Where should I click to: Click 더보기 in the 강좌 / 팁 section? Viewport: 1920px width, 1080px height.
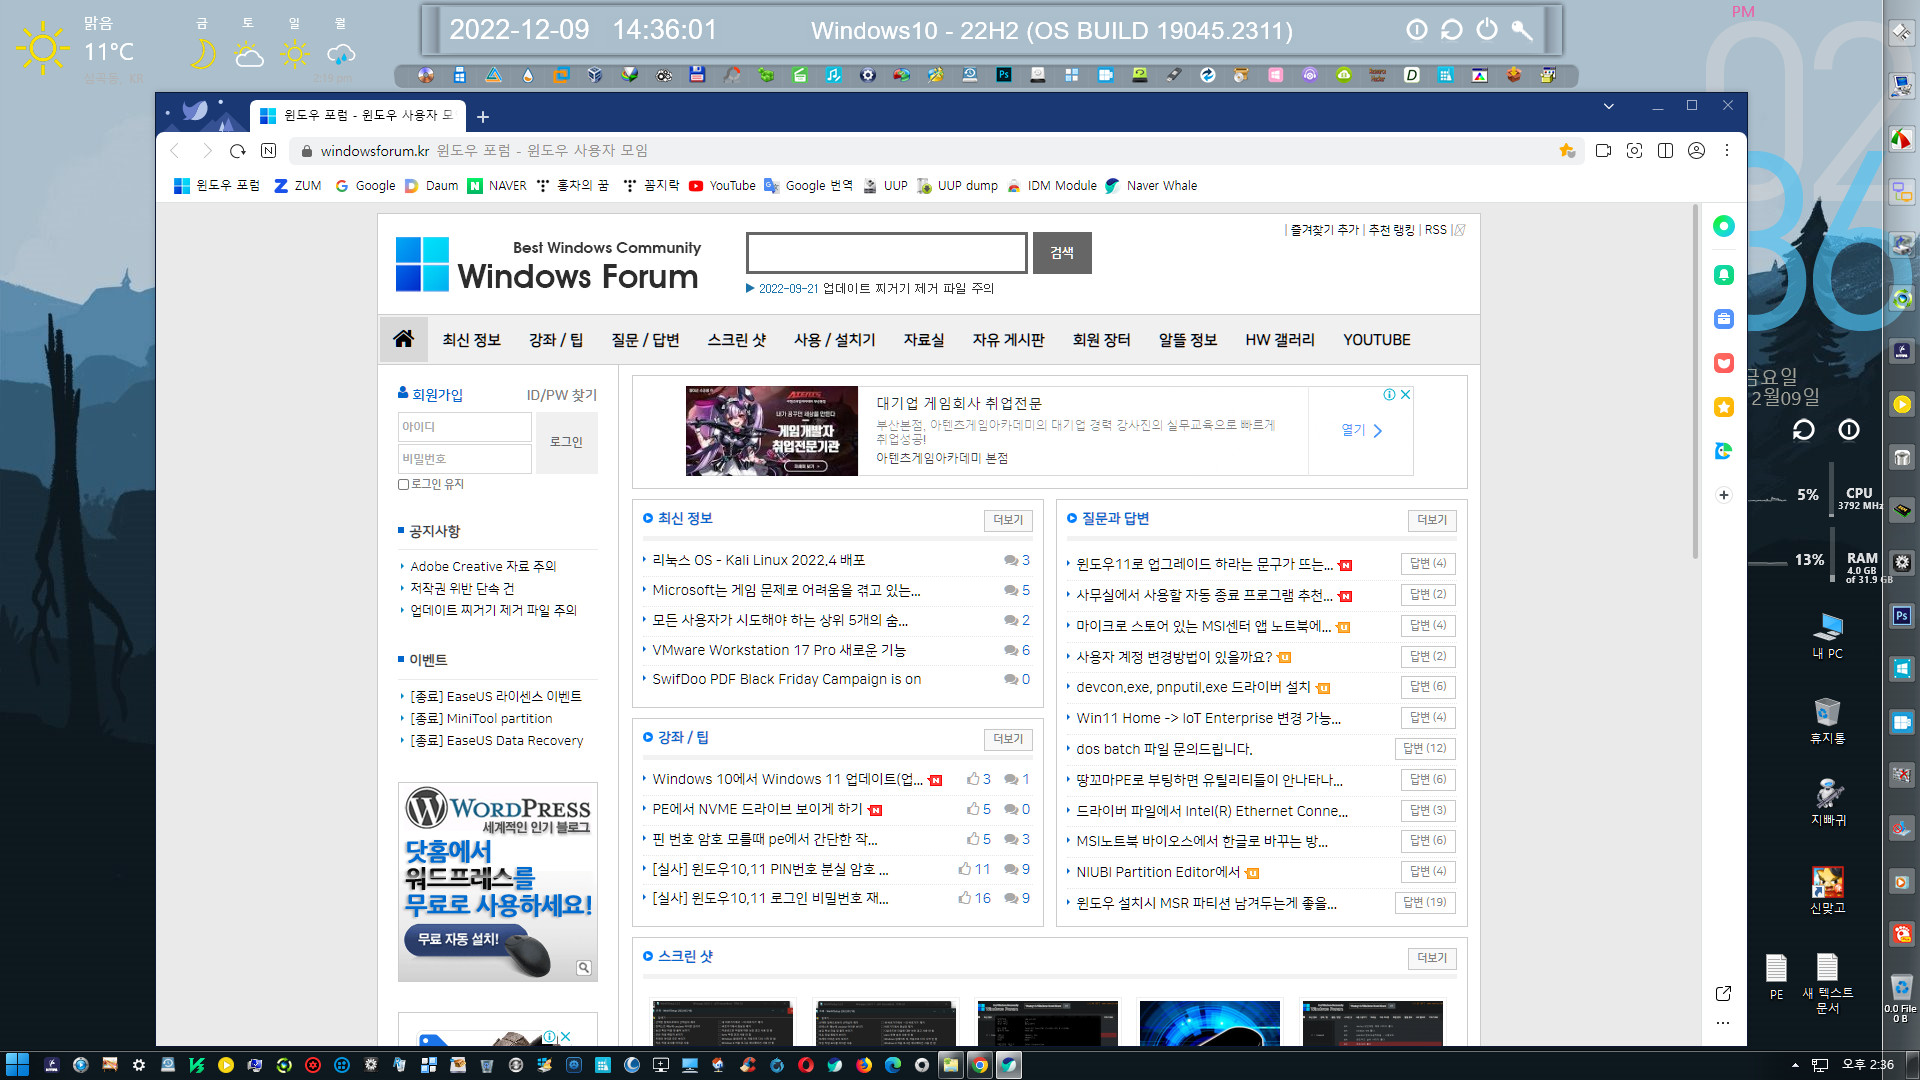(x=1008, y=739)
